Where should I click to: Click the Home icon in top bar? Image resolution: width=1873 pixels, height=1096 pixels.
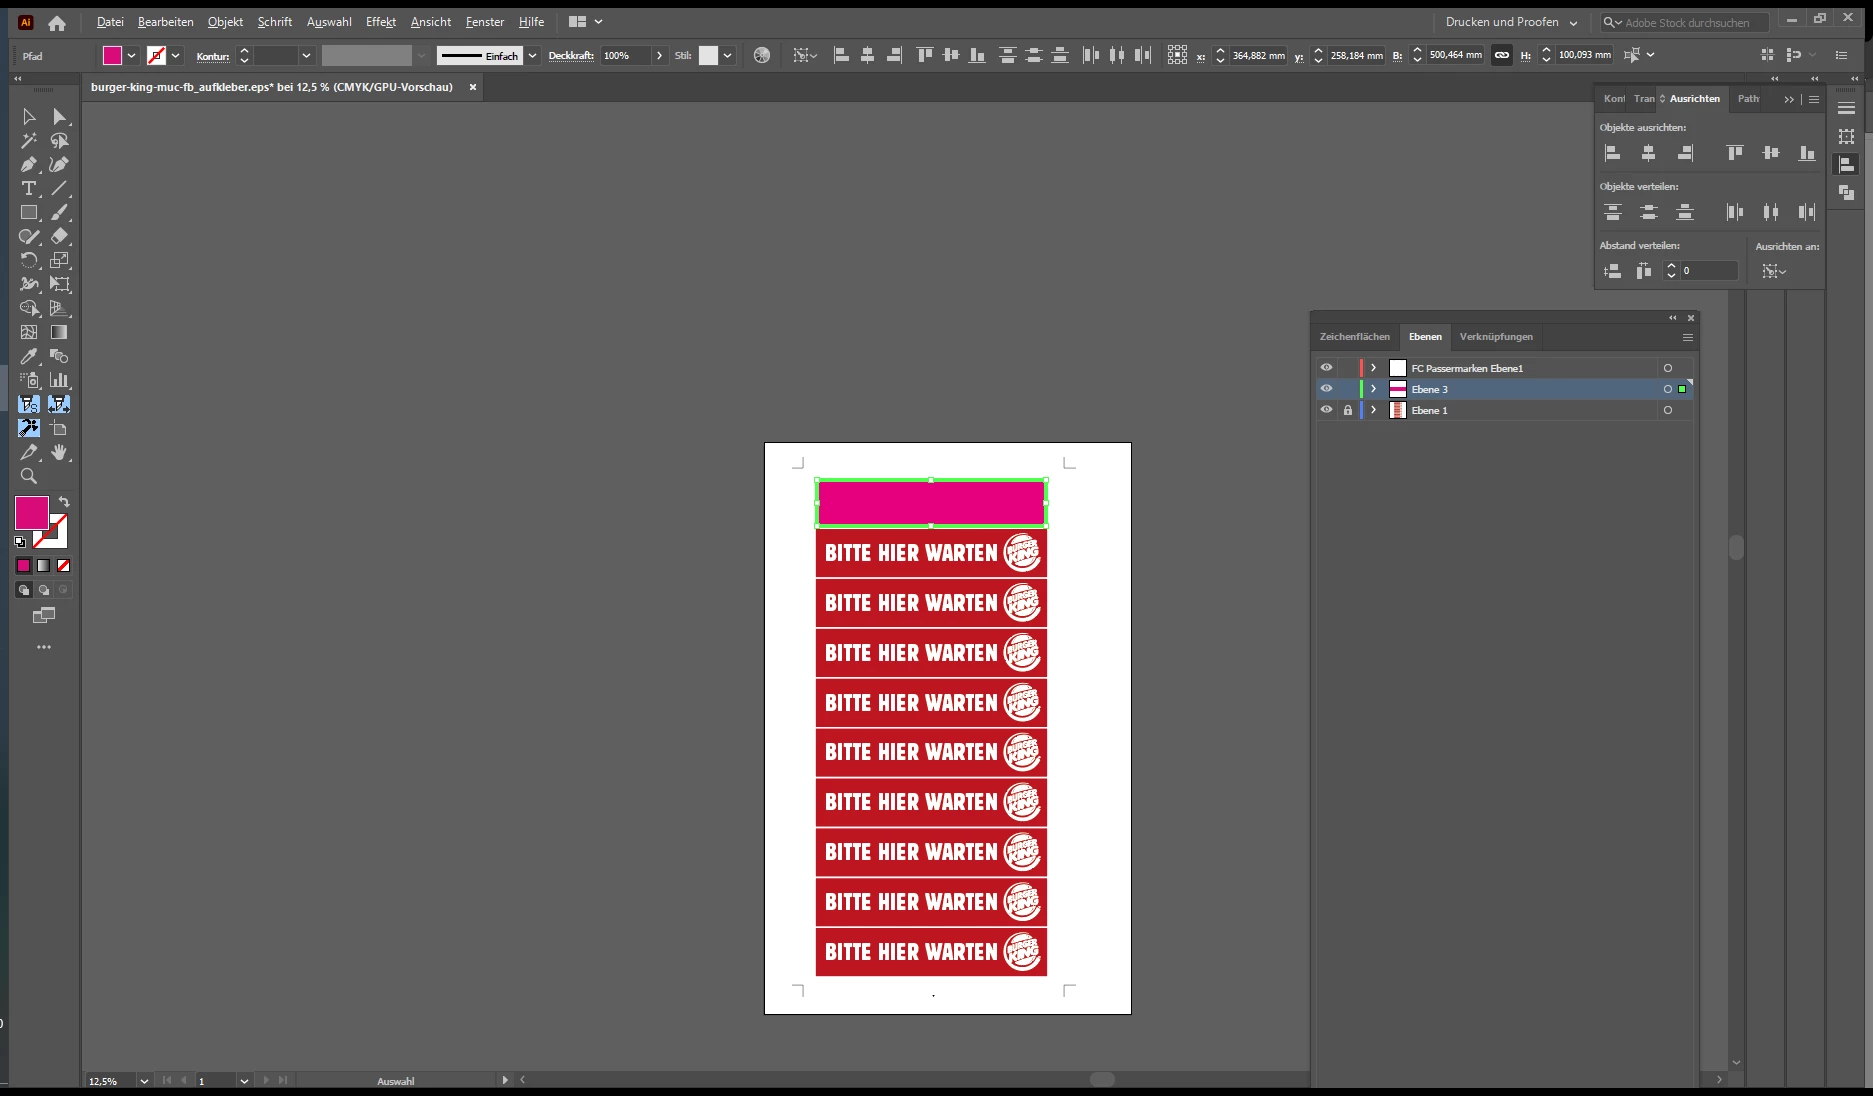pos(57,22)
